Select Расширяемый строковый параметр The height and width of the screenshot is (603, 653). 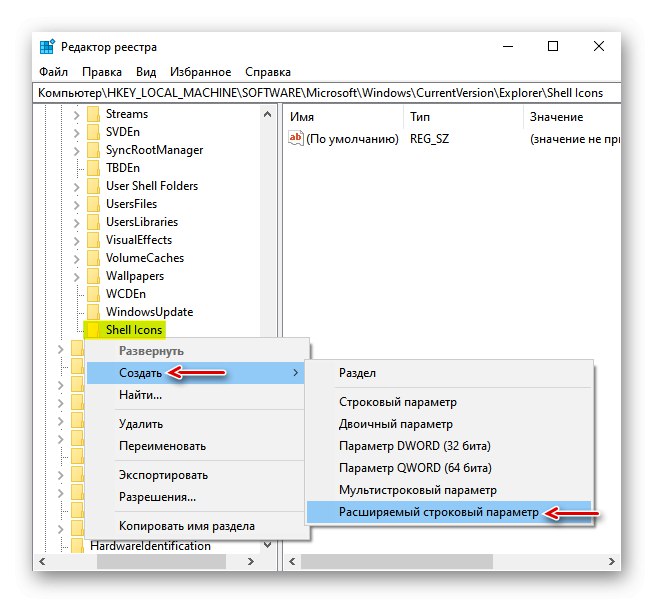point(449,512)
